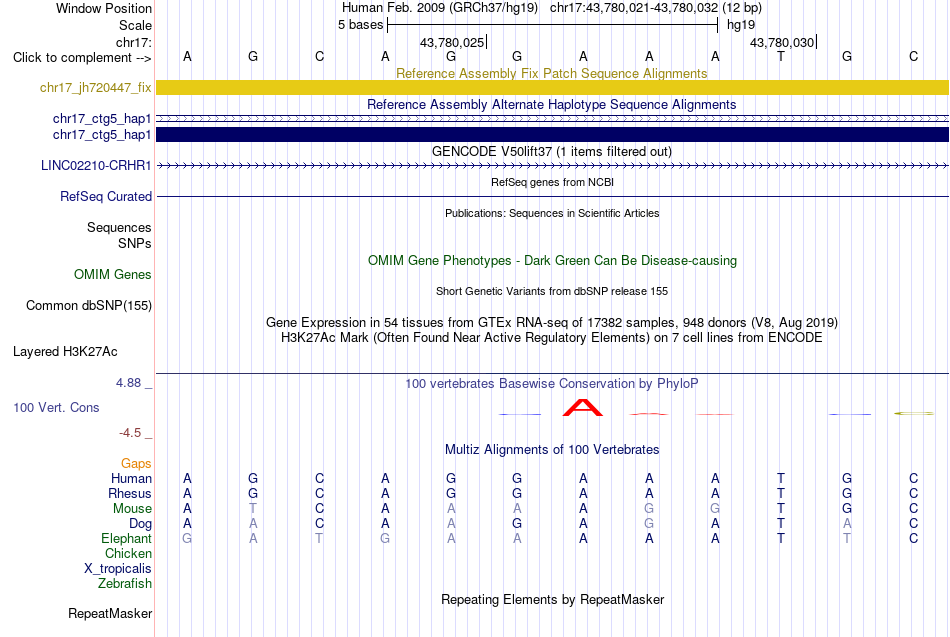Screen dimensions: 950x637
Task: Click the 43,780,025 position label
Action: (x=452, y=42)
